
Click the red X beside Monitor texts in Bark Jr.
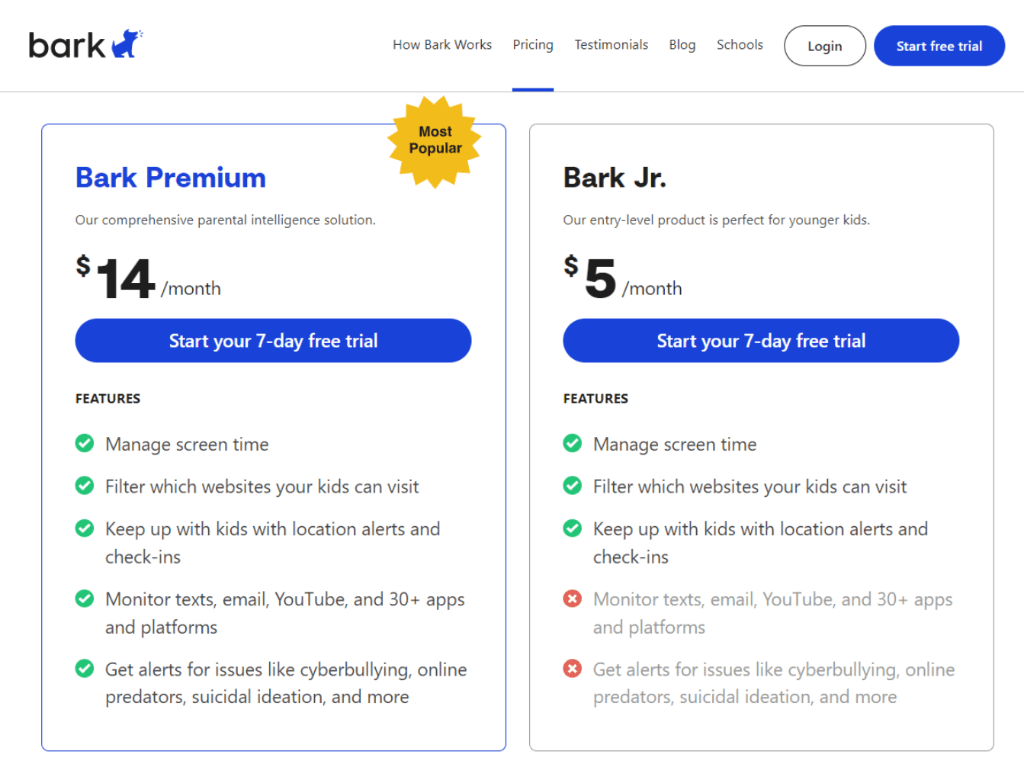pyautogui.click(x=573, y=598)
